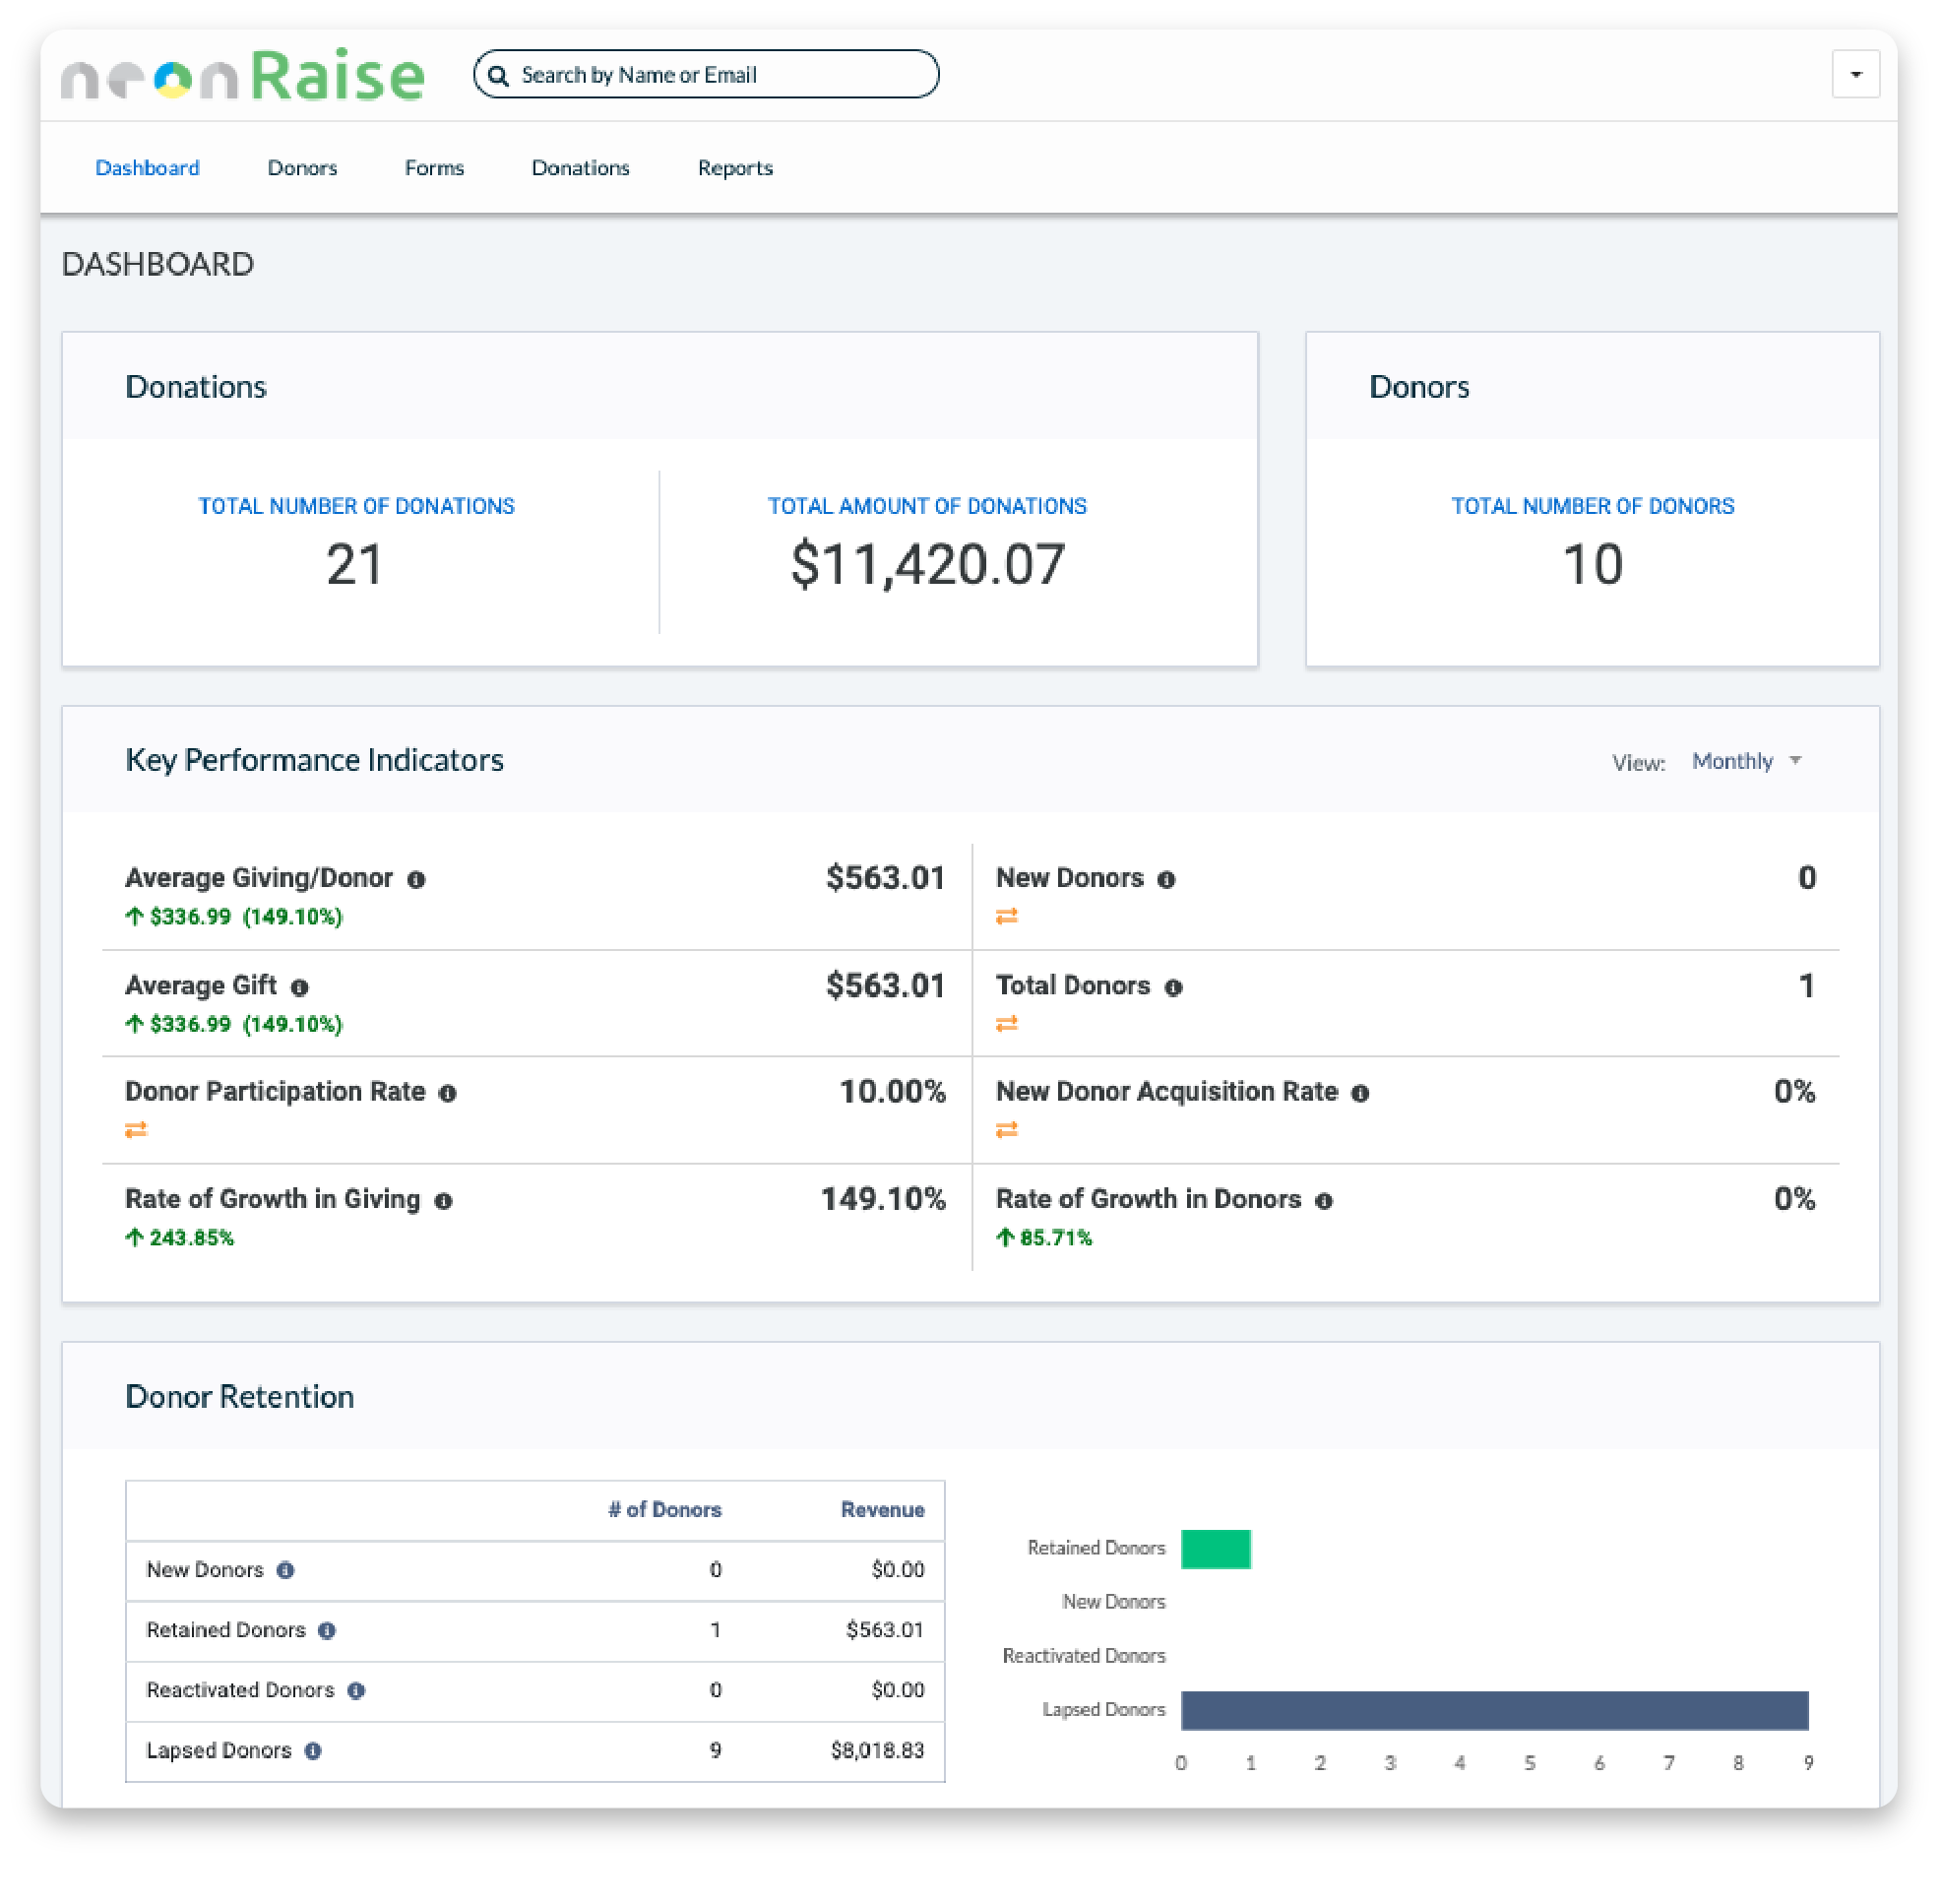1942x1904 pixels.
Task: Click the search magnifier icon
Action: 498,76
